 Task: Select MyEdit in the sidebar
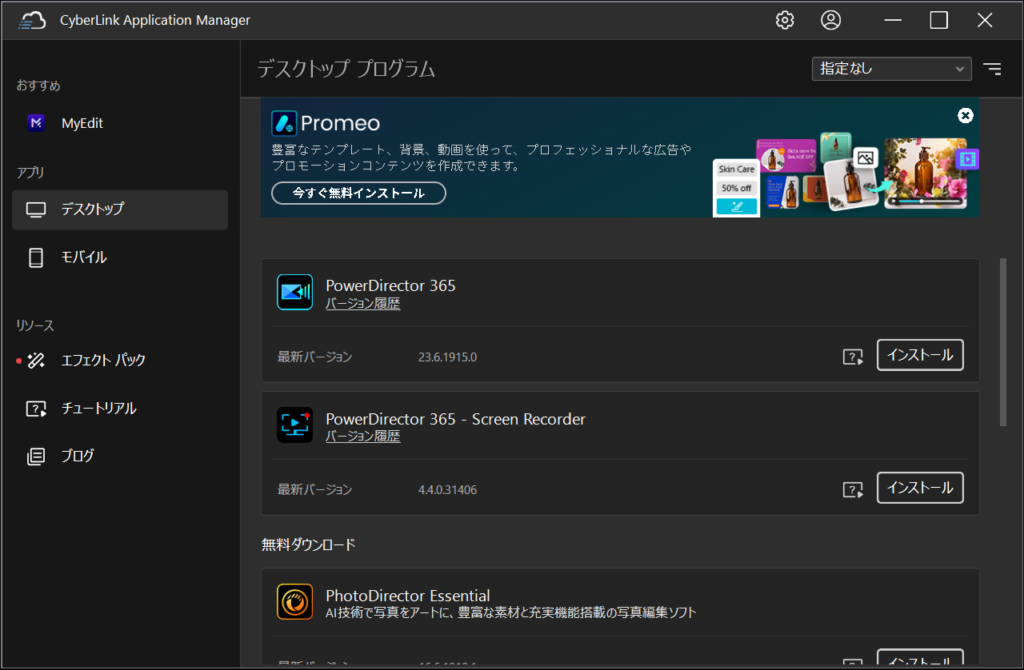coord(82,123)
